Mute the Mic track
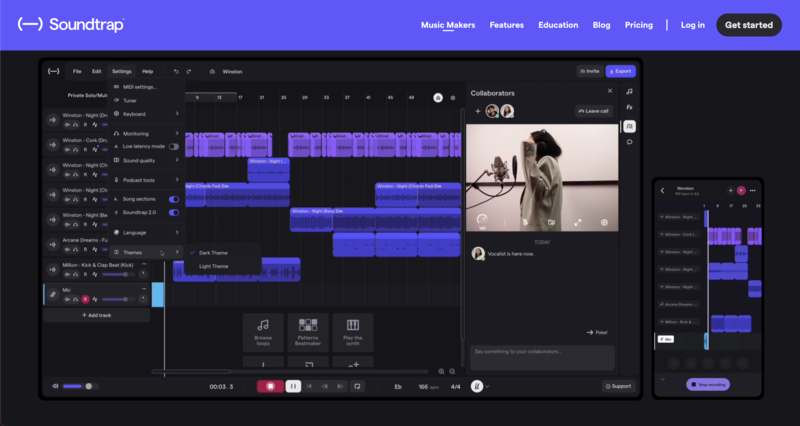This screenshot has width=800, height=426. [x=67, y=299]
